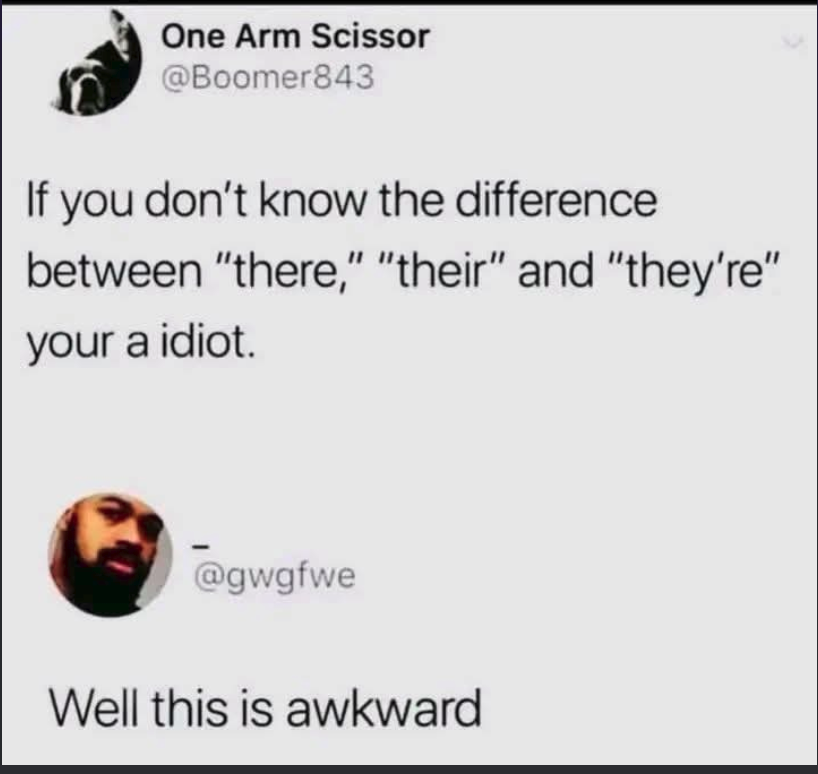Select the dash display name above @gwgfwe
This screenshot has width=818, height=774.
click(200, 547)
